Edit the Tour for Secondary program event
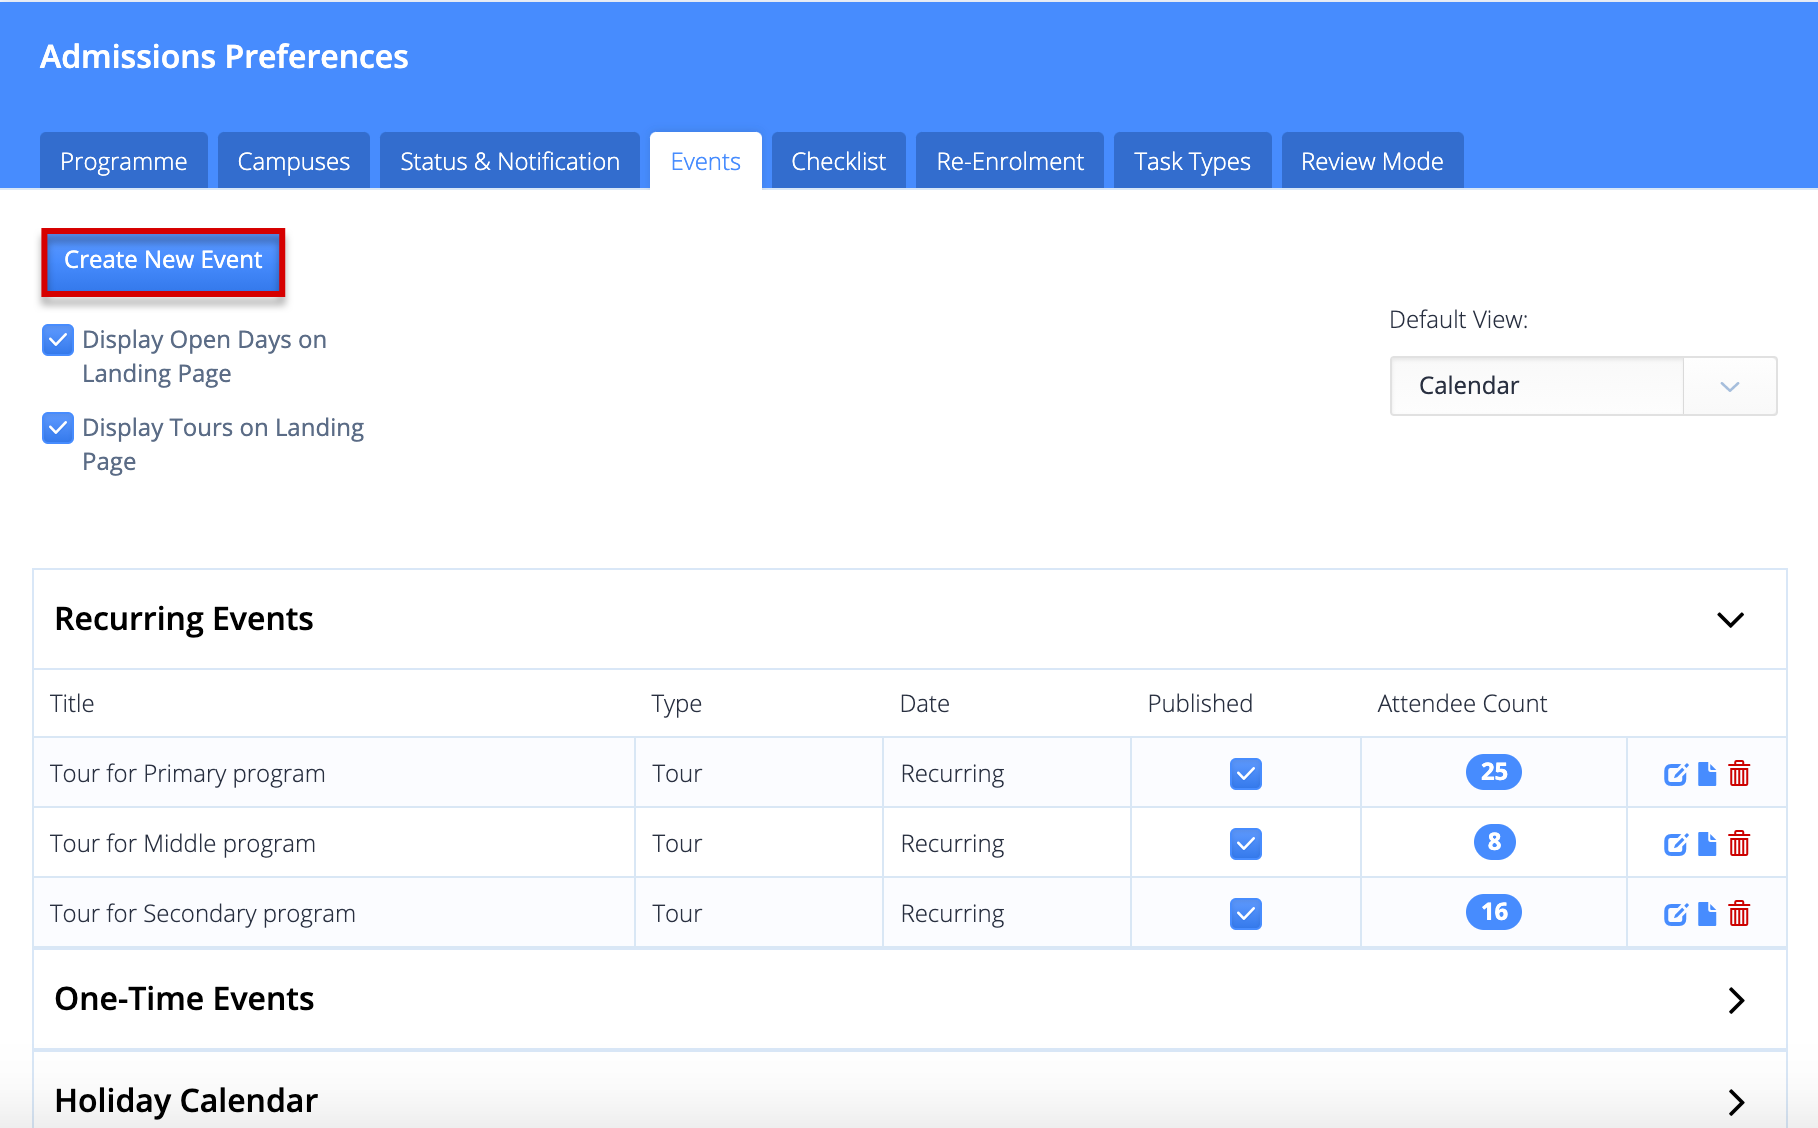This screenshot has height=1128, width=1818. pos(1675,914)
